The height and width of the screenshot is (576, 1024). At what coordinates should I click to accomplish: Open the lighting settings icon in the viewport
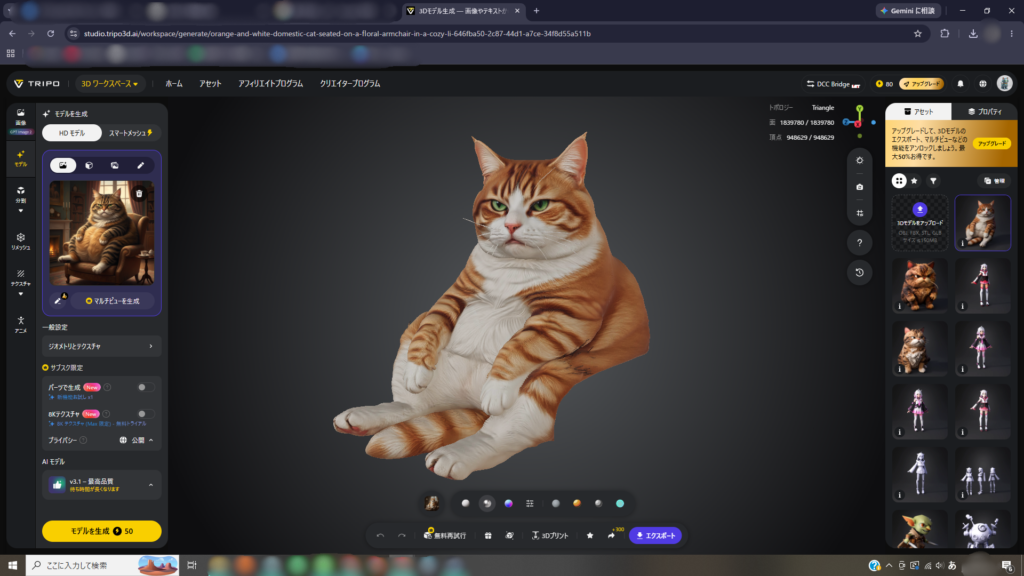coord(859,160)
